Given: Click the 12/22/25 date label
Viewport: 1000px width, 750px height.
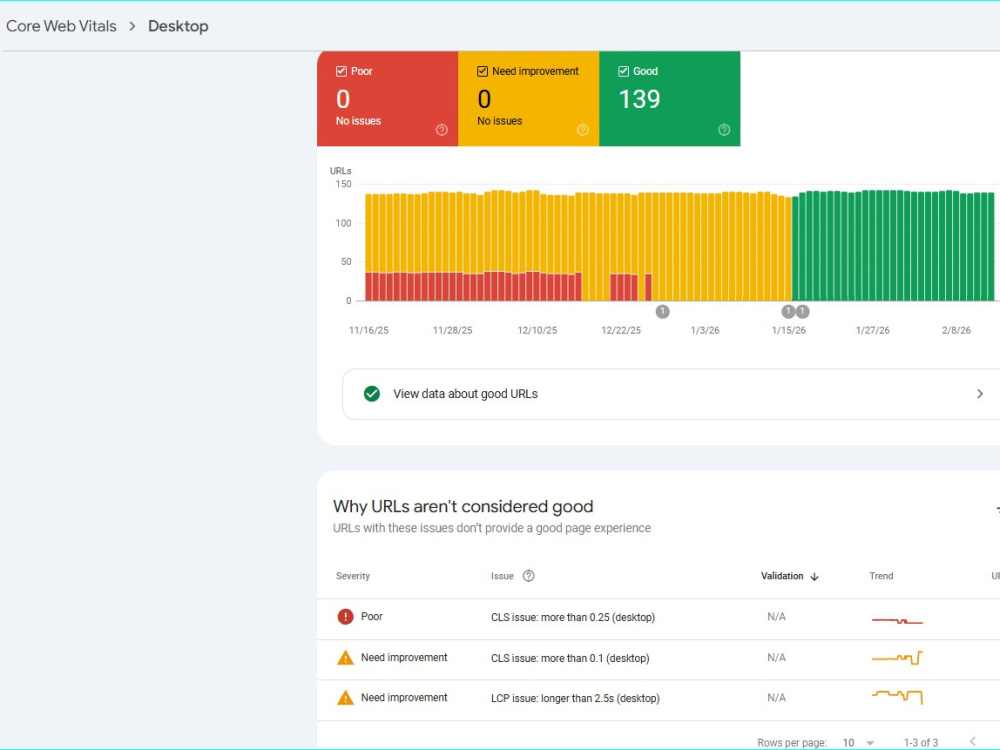Looking at the screenshot, I should click(621, 330).
